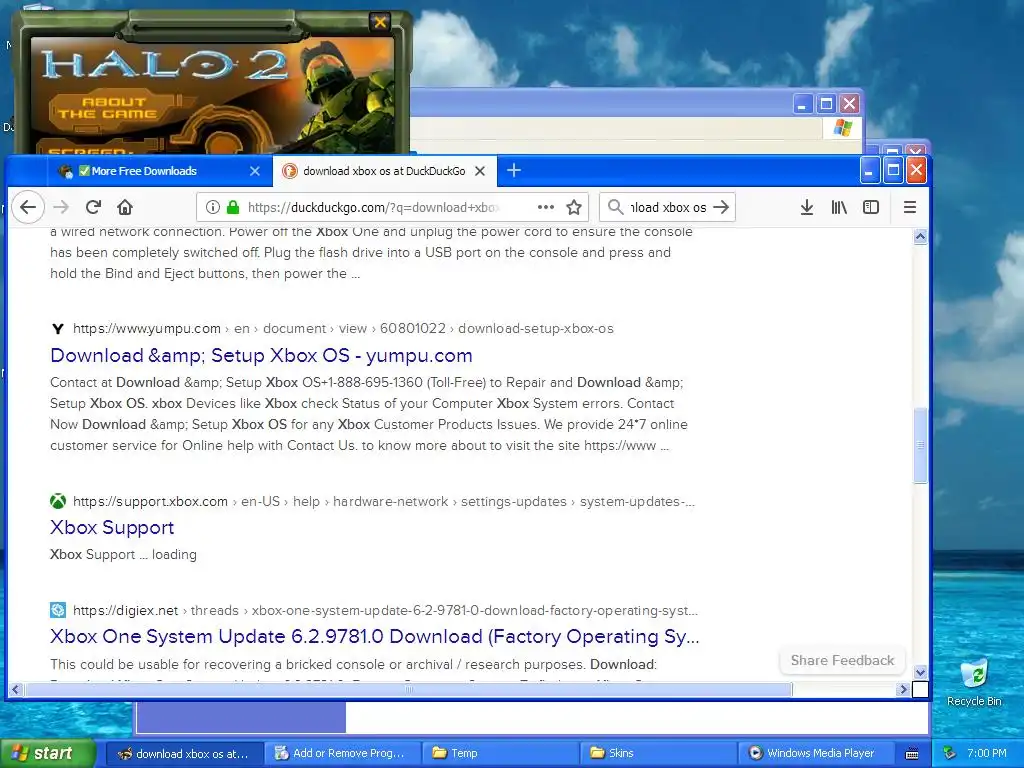Screen dimensions: 1024x768
Task: Select the download xbox os DuckDuckGo tab
Action: pos(384,171)
